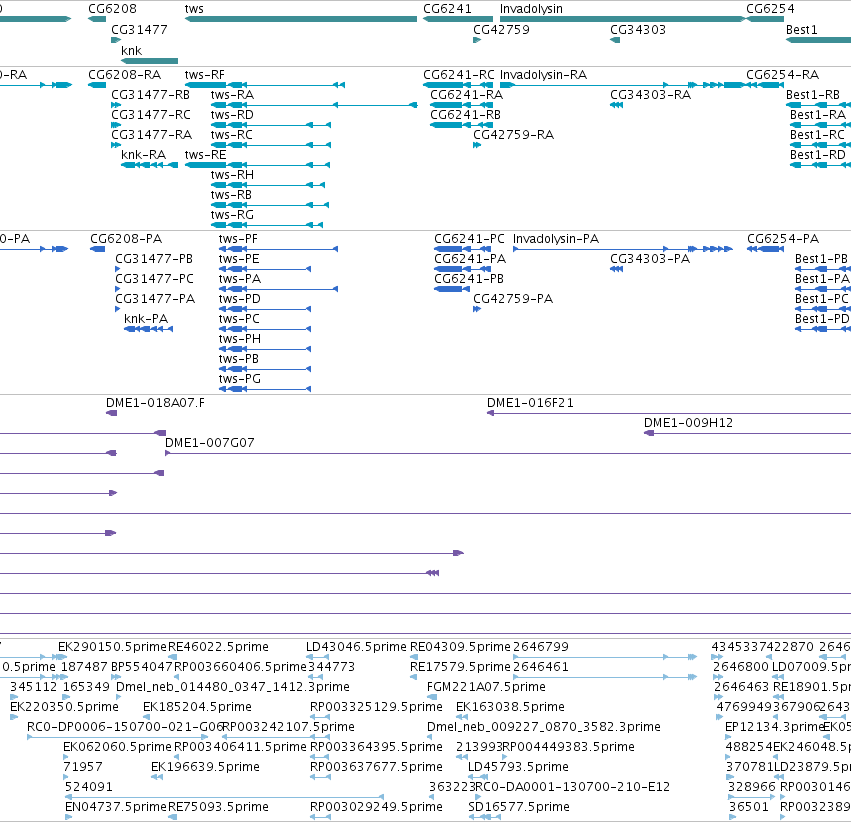The image size is (851, 822).
Task: Click EST SD16577.5prime
Action: pyautogui.click(x=519, y=807)
